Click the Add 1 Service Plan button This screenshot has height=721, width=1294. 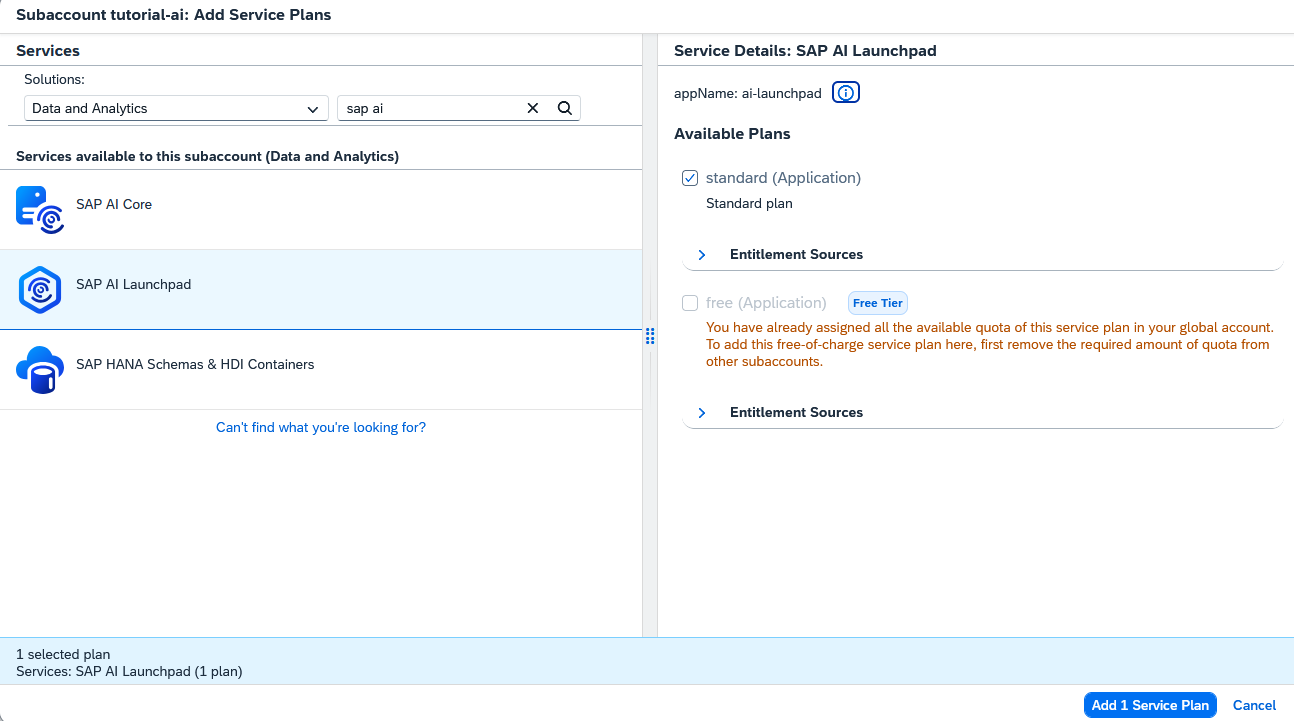[x=1150, y=705]
